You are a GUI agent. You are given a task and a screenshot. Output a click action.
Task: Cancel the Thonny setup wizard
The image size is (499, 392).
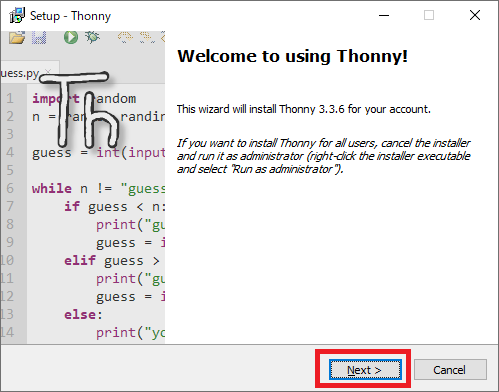click(450, 370)
